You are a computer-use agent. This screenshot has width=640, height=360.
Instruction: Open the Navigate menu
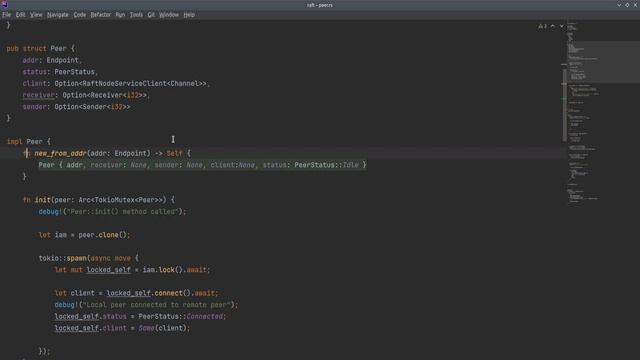[x=58, y=15]
